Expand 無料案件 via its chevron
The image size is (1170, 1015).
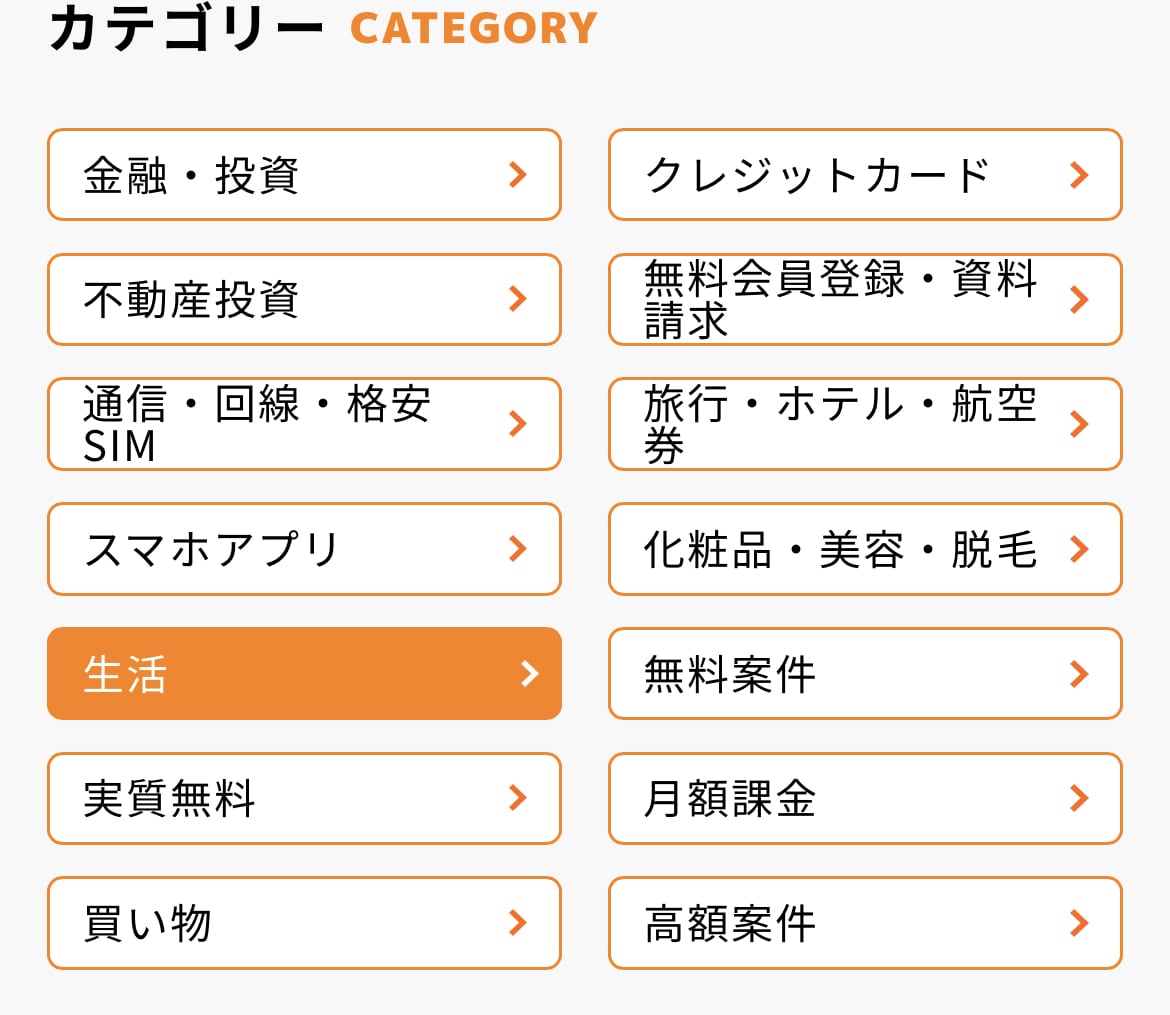click(1078, 673)
